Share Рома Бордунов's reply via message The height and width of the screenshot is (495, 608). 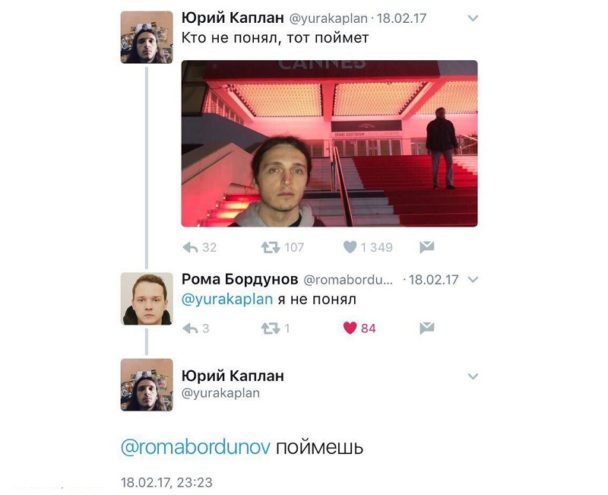pos(427,328)
